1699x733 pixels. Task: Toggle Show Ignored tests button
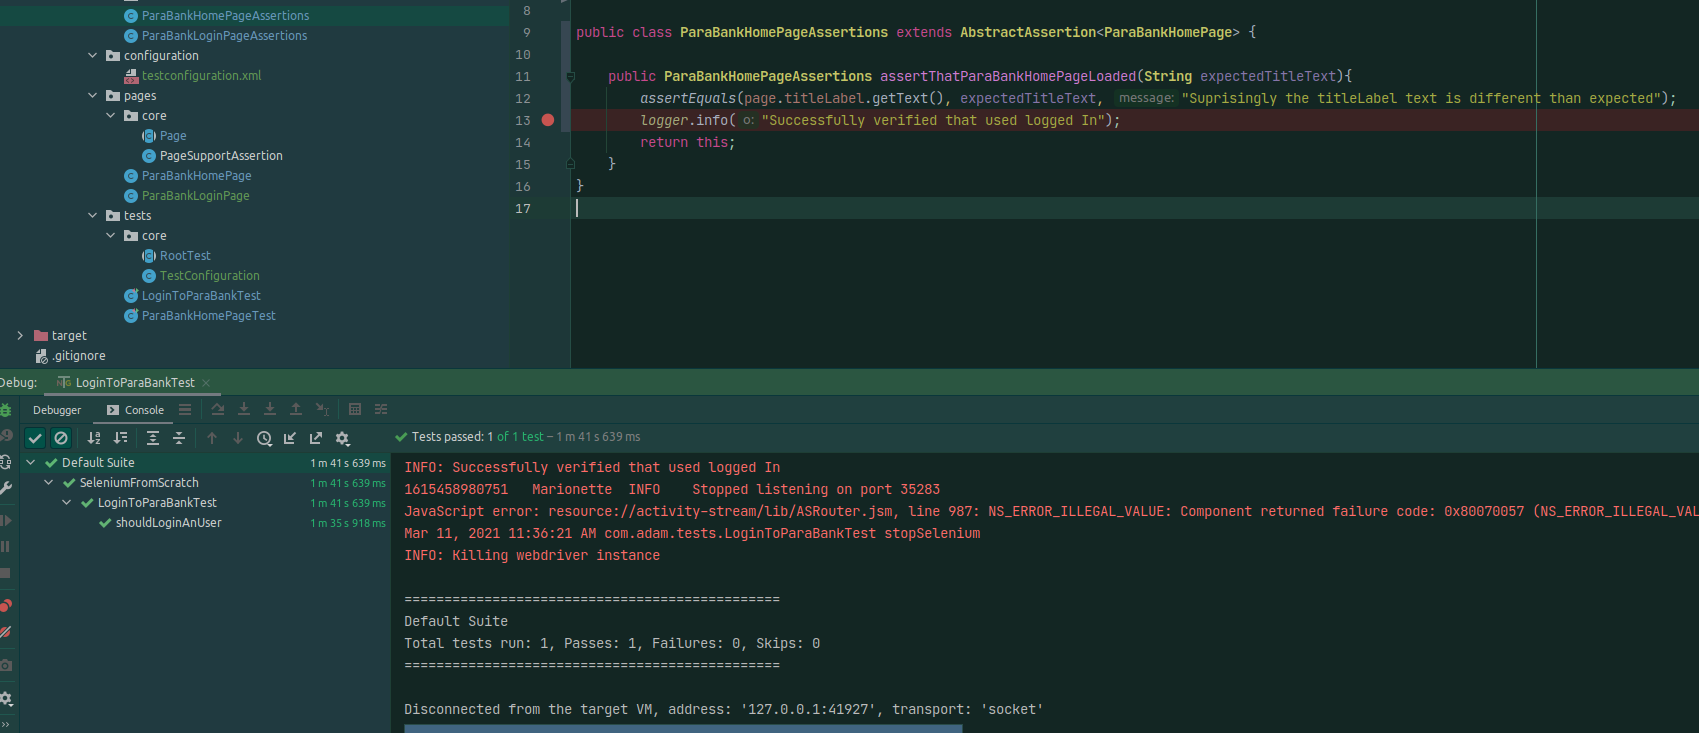click(61, 438)
